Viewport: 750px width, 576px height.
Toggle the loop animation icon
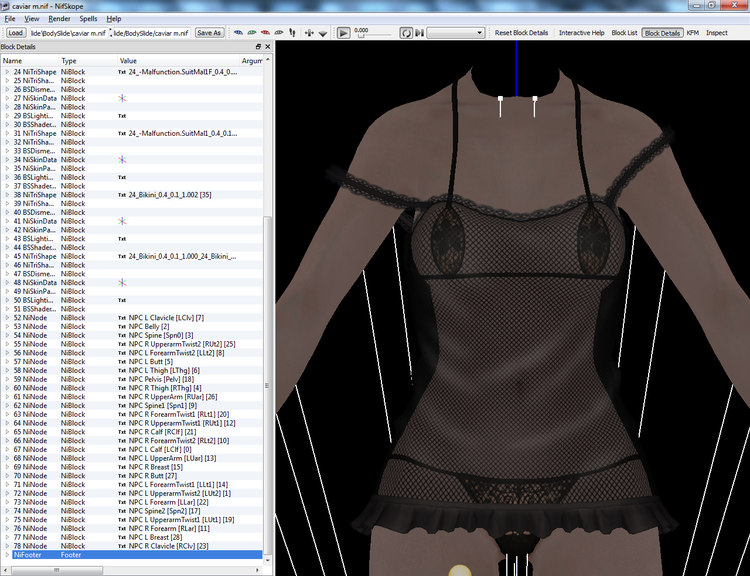coord(406,33)
